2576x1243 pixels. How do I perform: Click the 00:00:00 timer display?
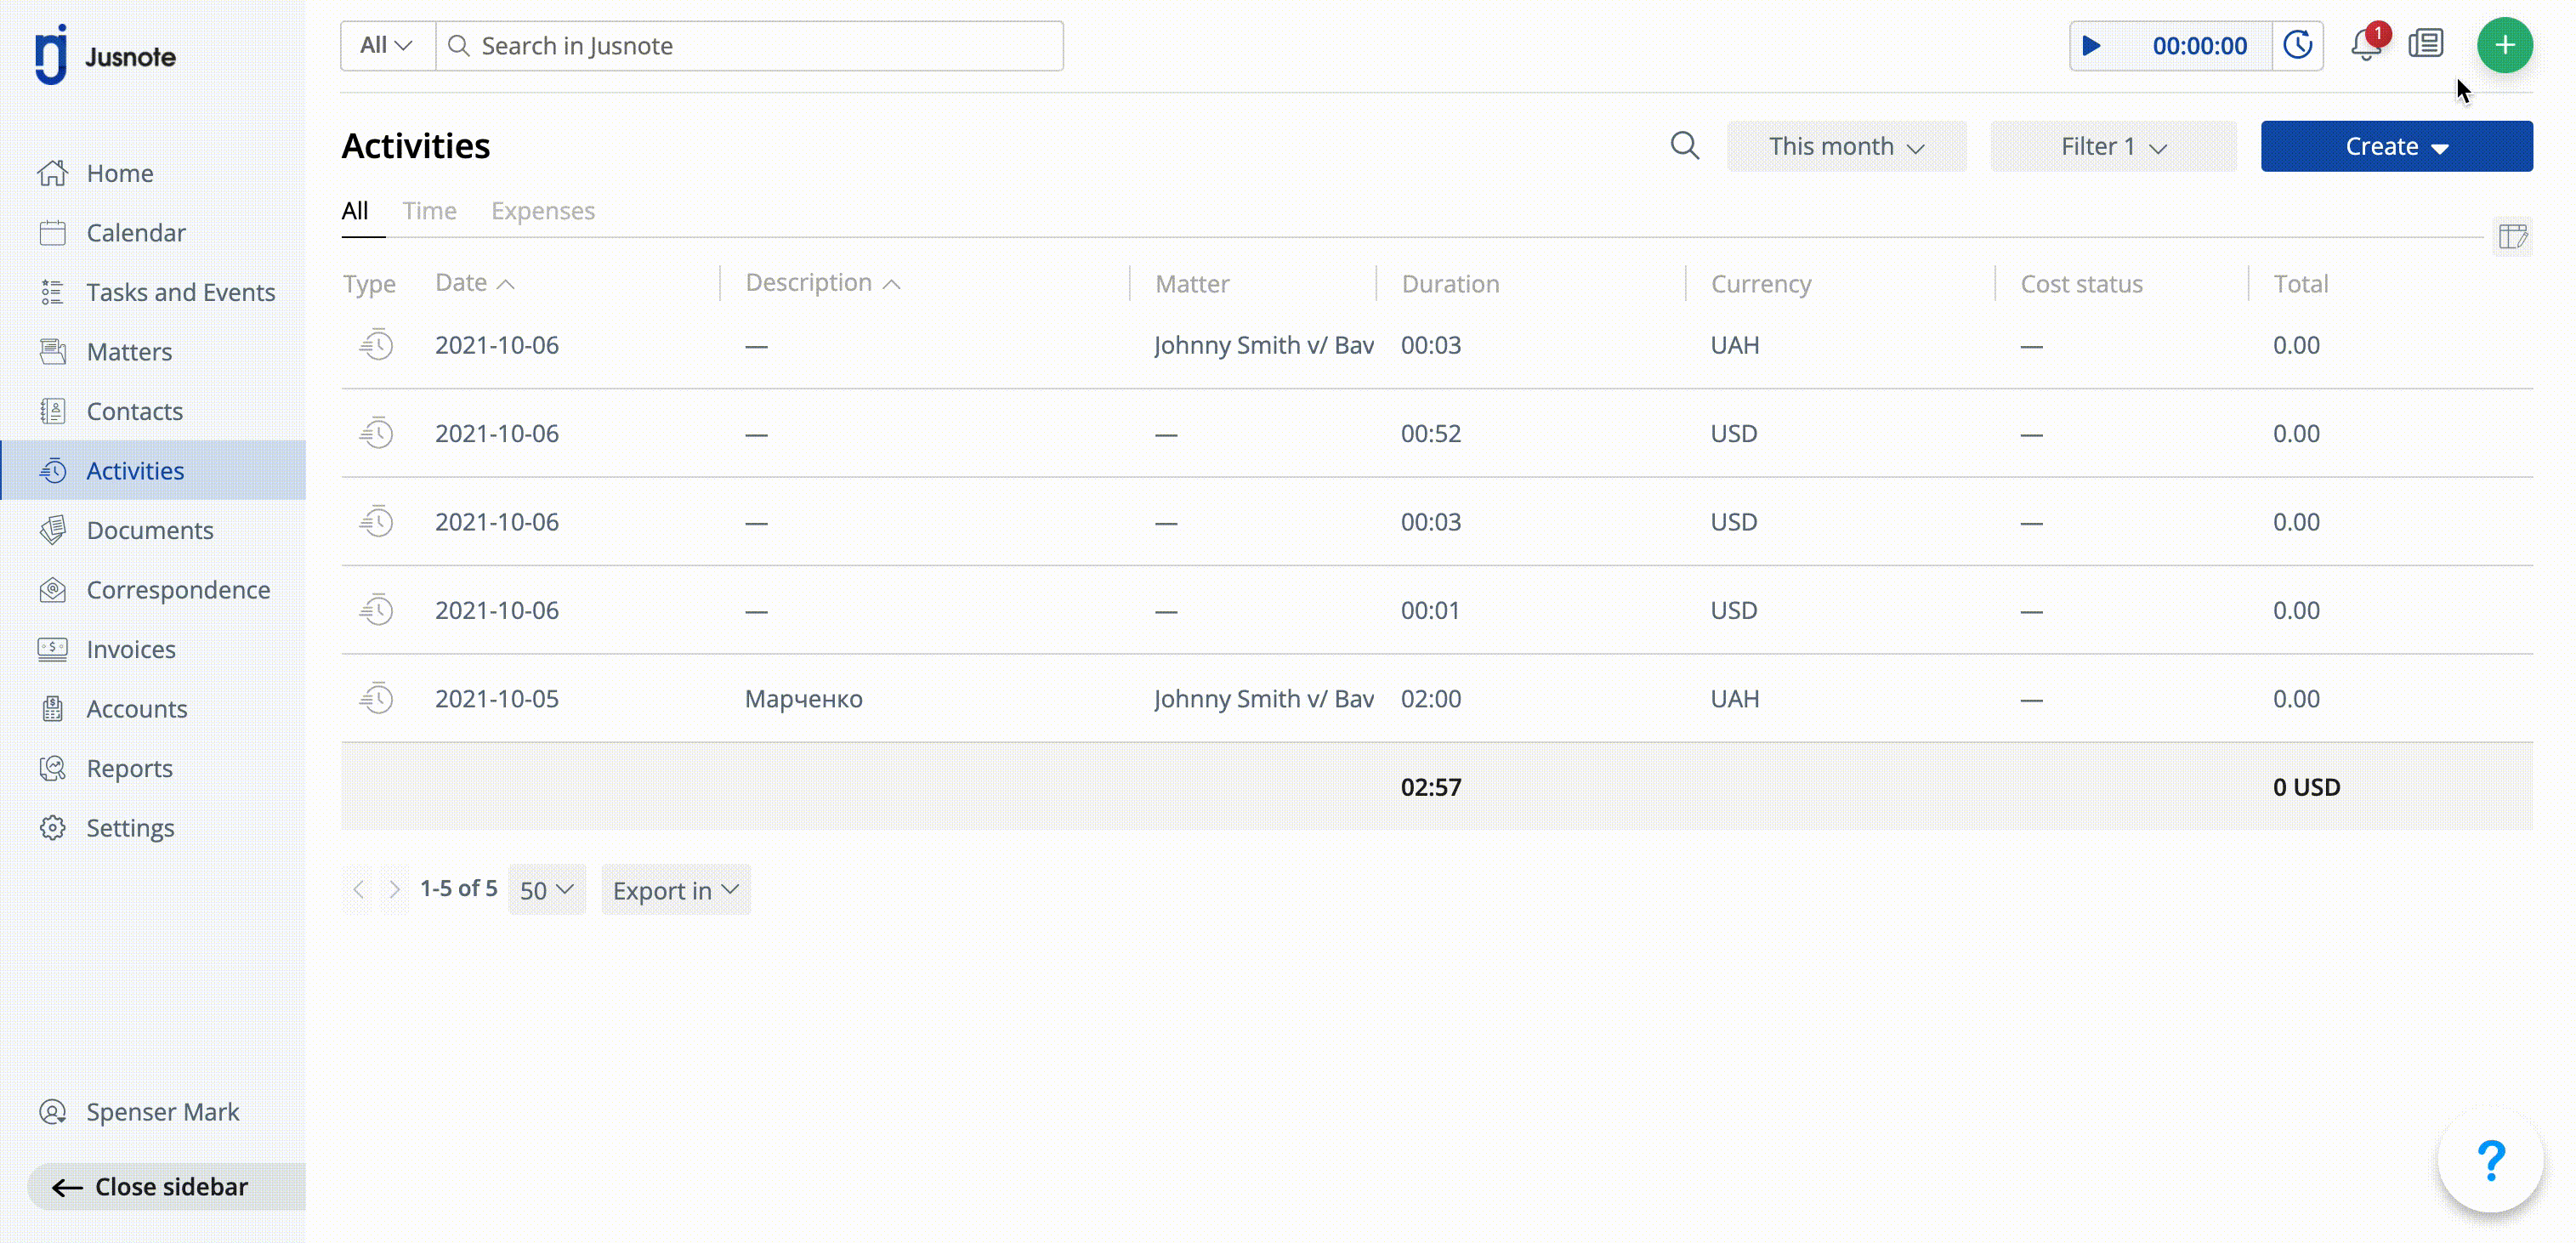click(x=2199, y=46)
